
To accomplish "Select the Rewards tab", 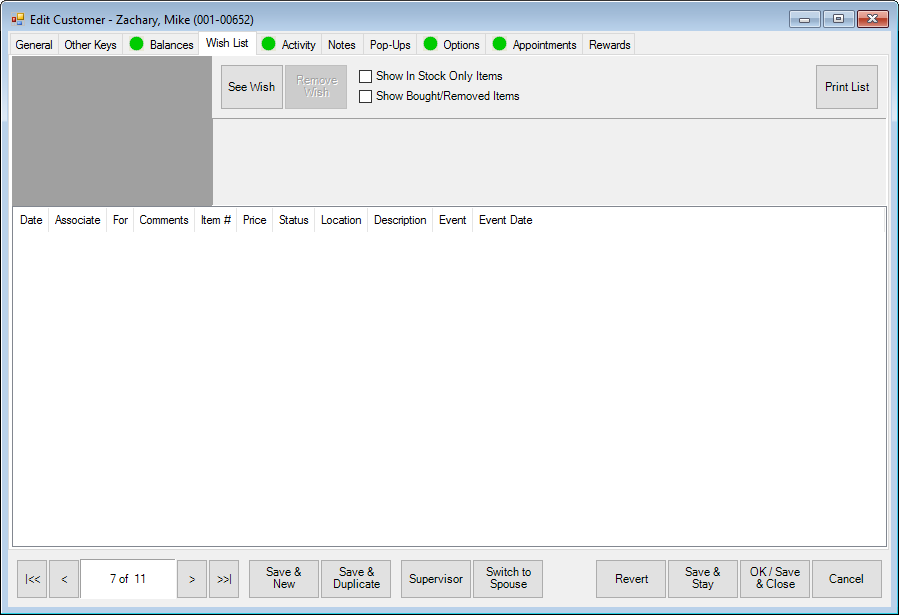I will (609, 45).
